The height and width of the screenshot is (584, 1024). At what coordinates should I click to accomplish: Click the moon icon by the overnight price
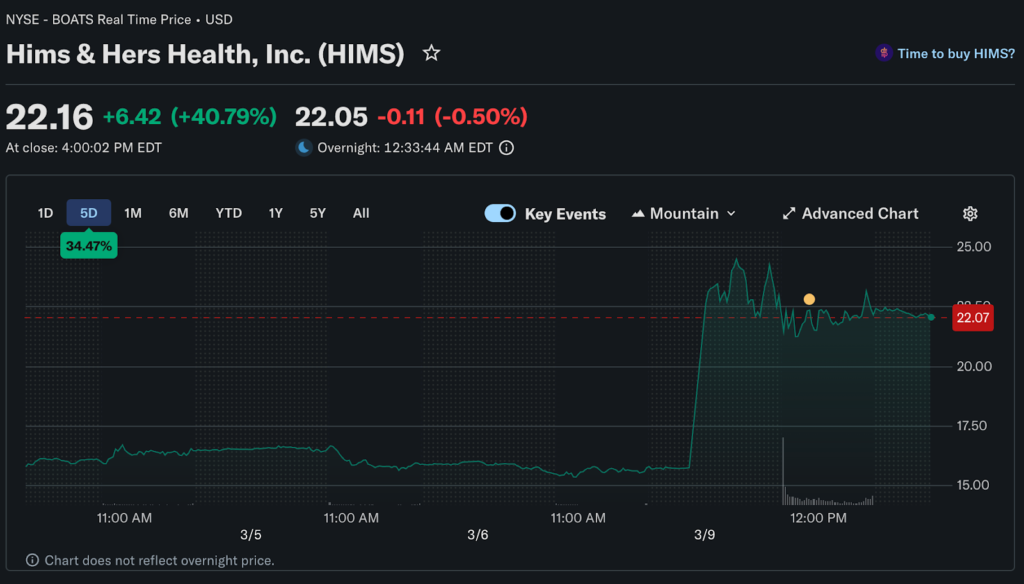pyautogui.click(x=304, y=148)
